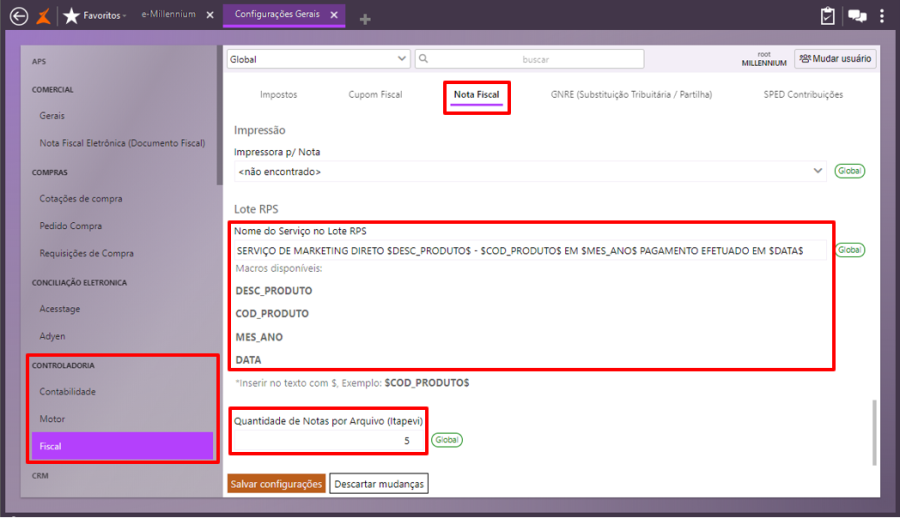
Task: Open Nota Fiscal Eletrônica sidebar item
Action: 122,143
